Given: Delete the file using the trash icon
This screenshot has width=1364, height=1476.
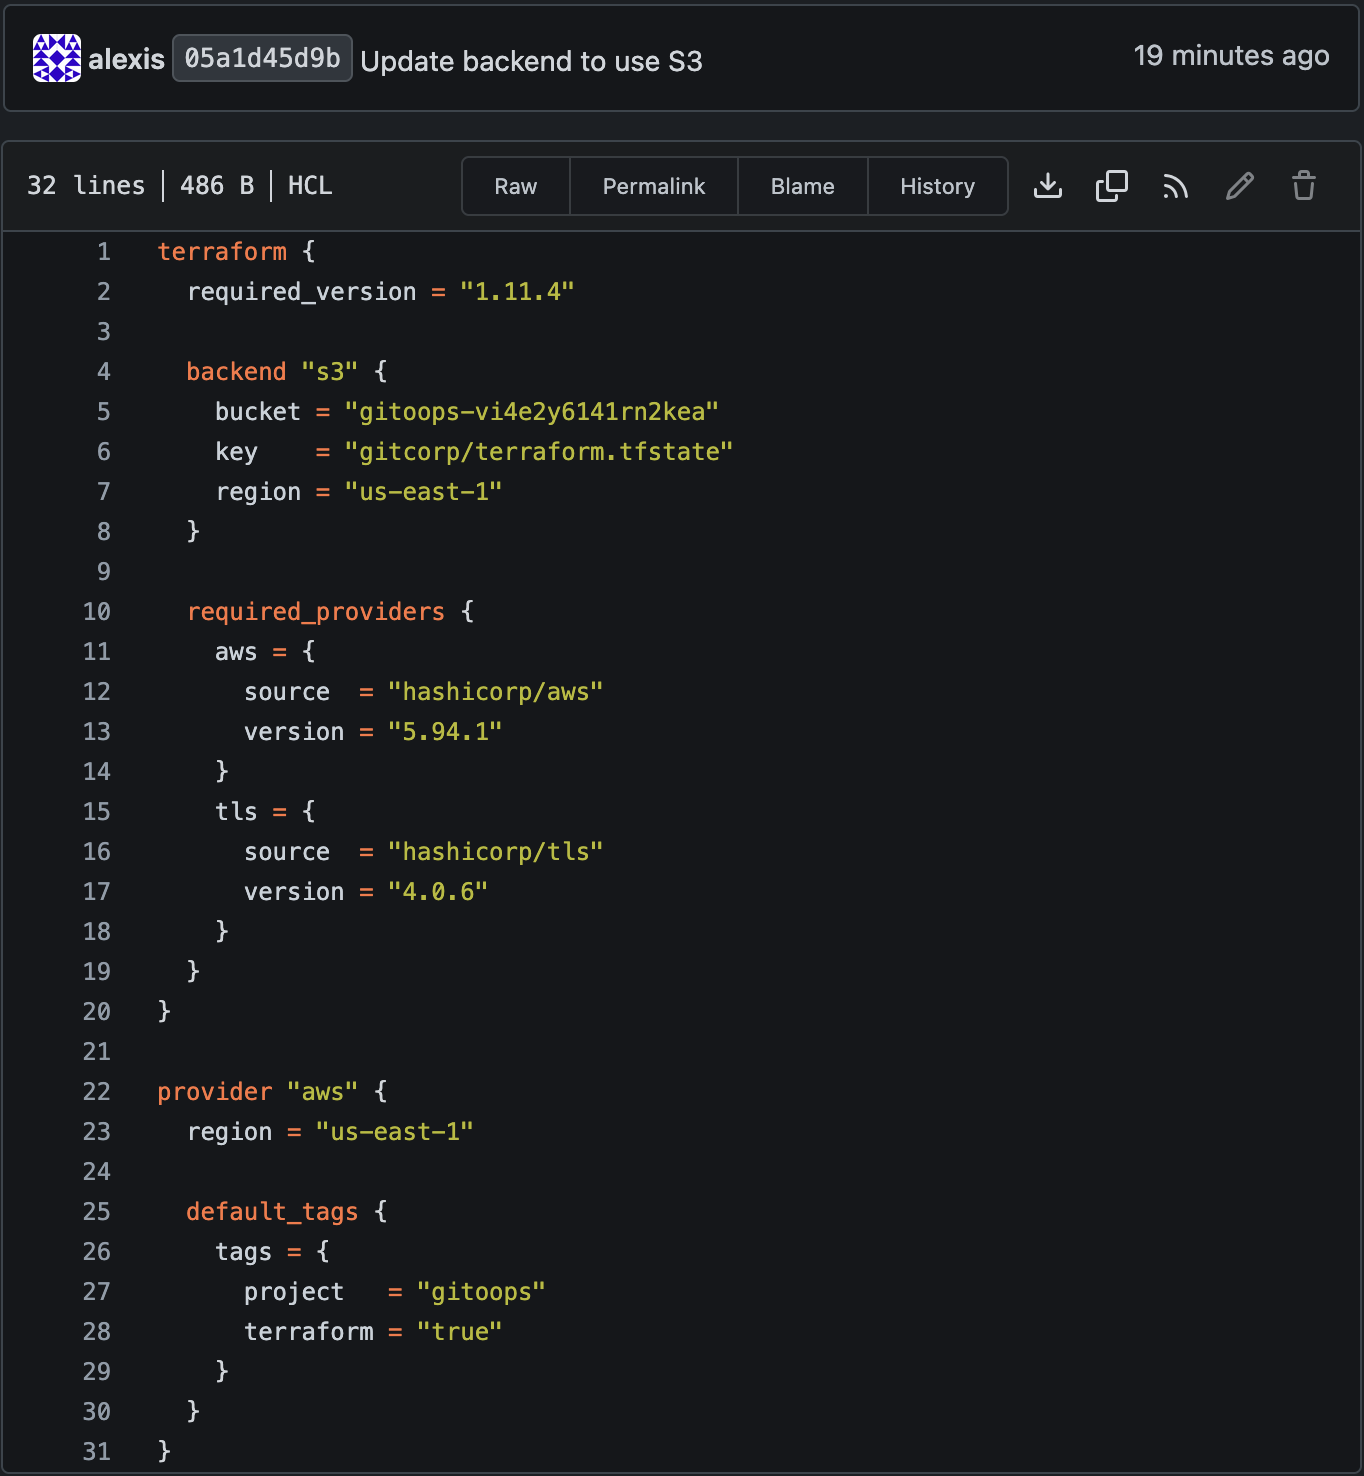Looking at the screenshot, I should [x=1304, y=186].
